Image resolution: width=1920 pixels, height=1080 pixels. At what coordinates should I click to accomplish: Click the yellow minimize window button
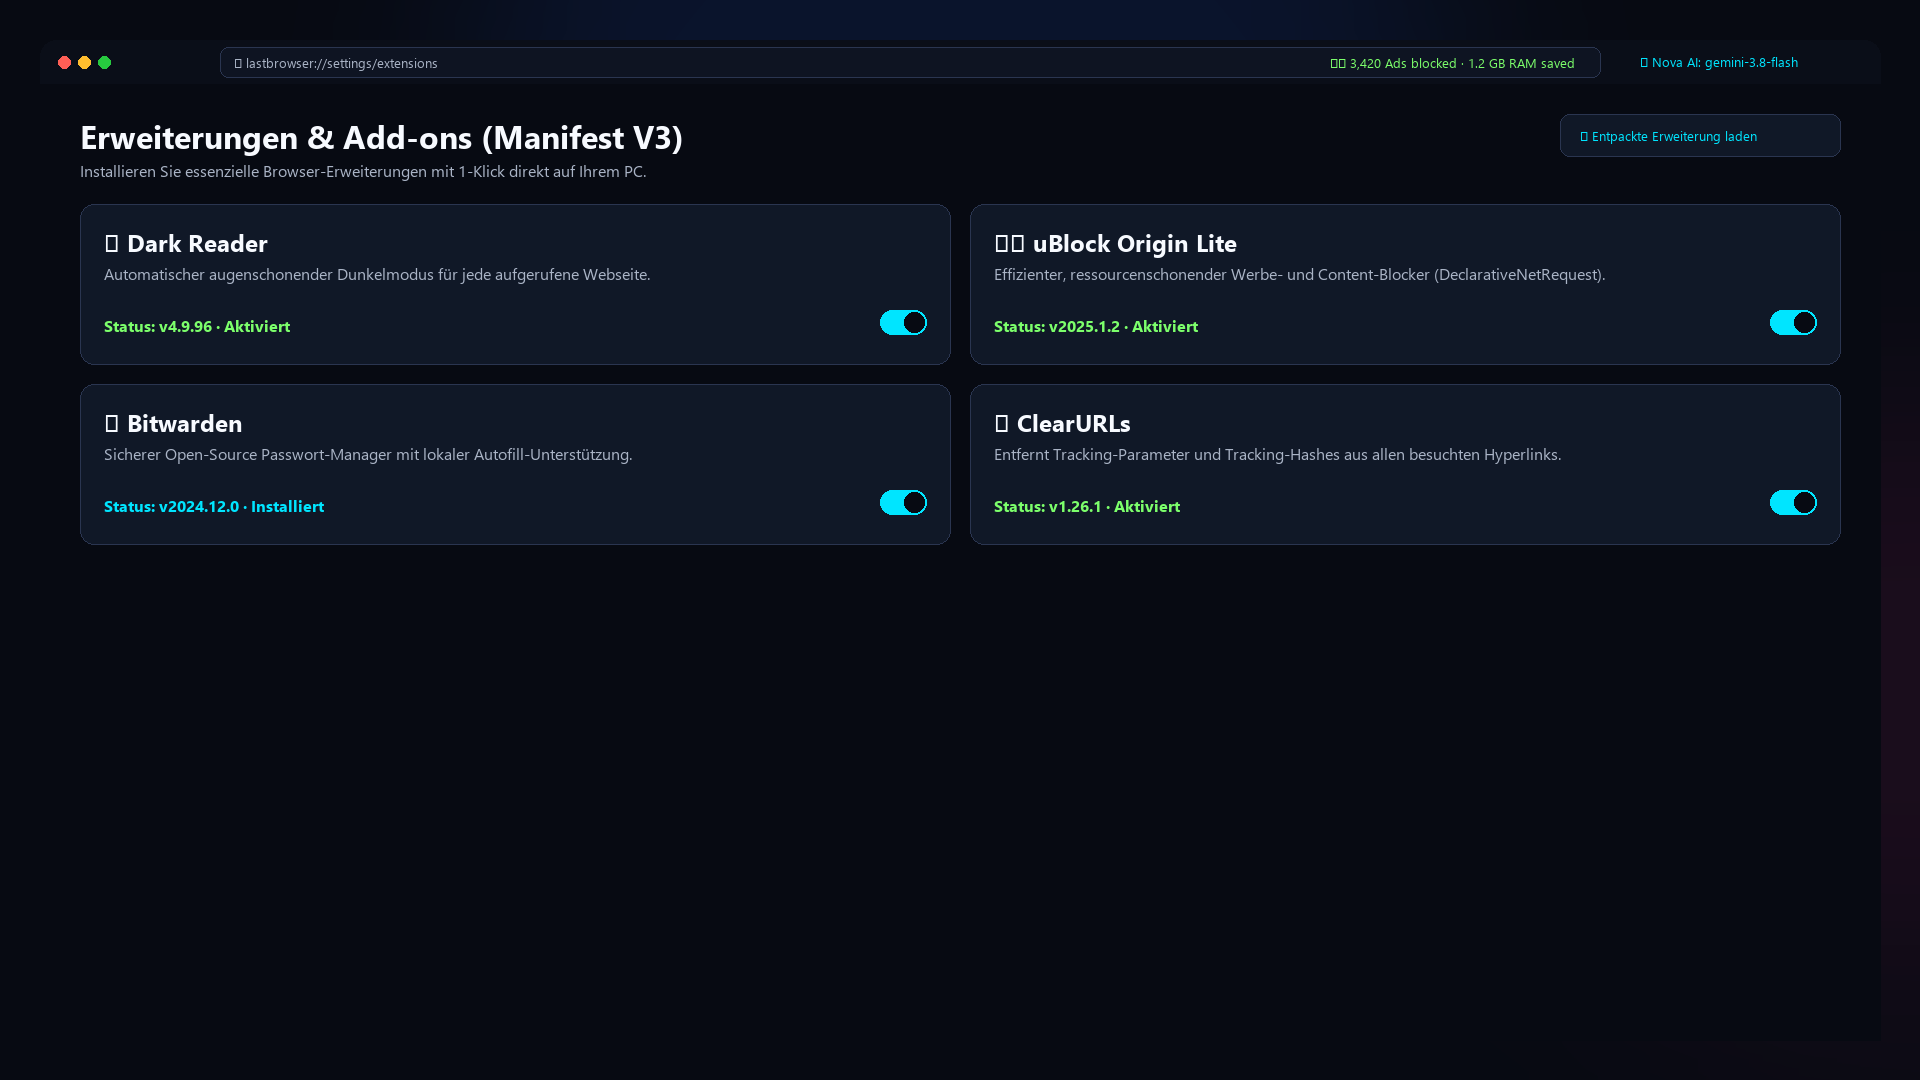tap(84, 63)
